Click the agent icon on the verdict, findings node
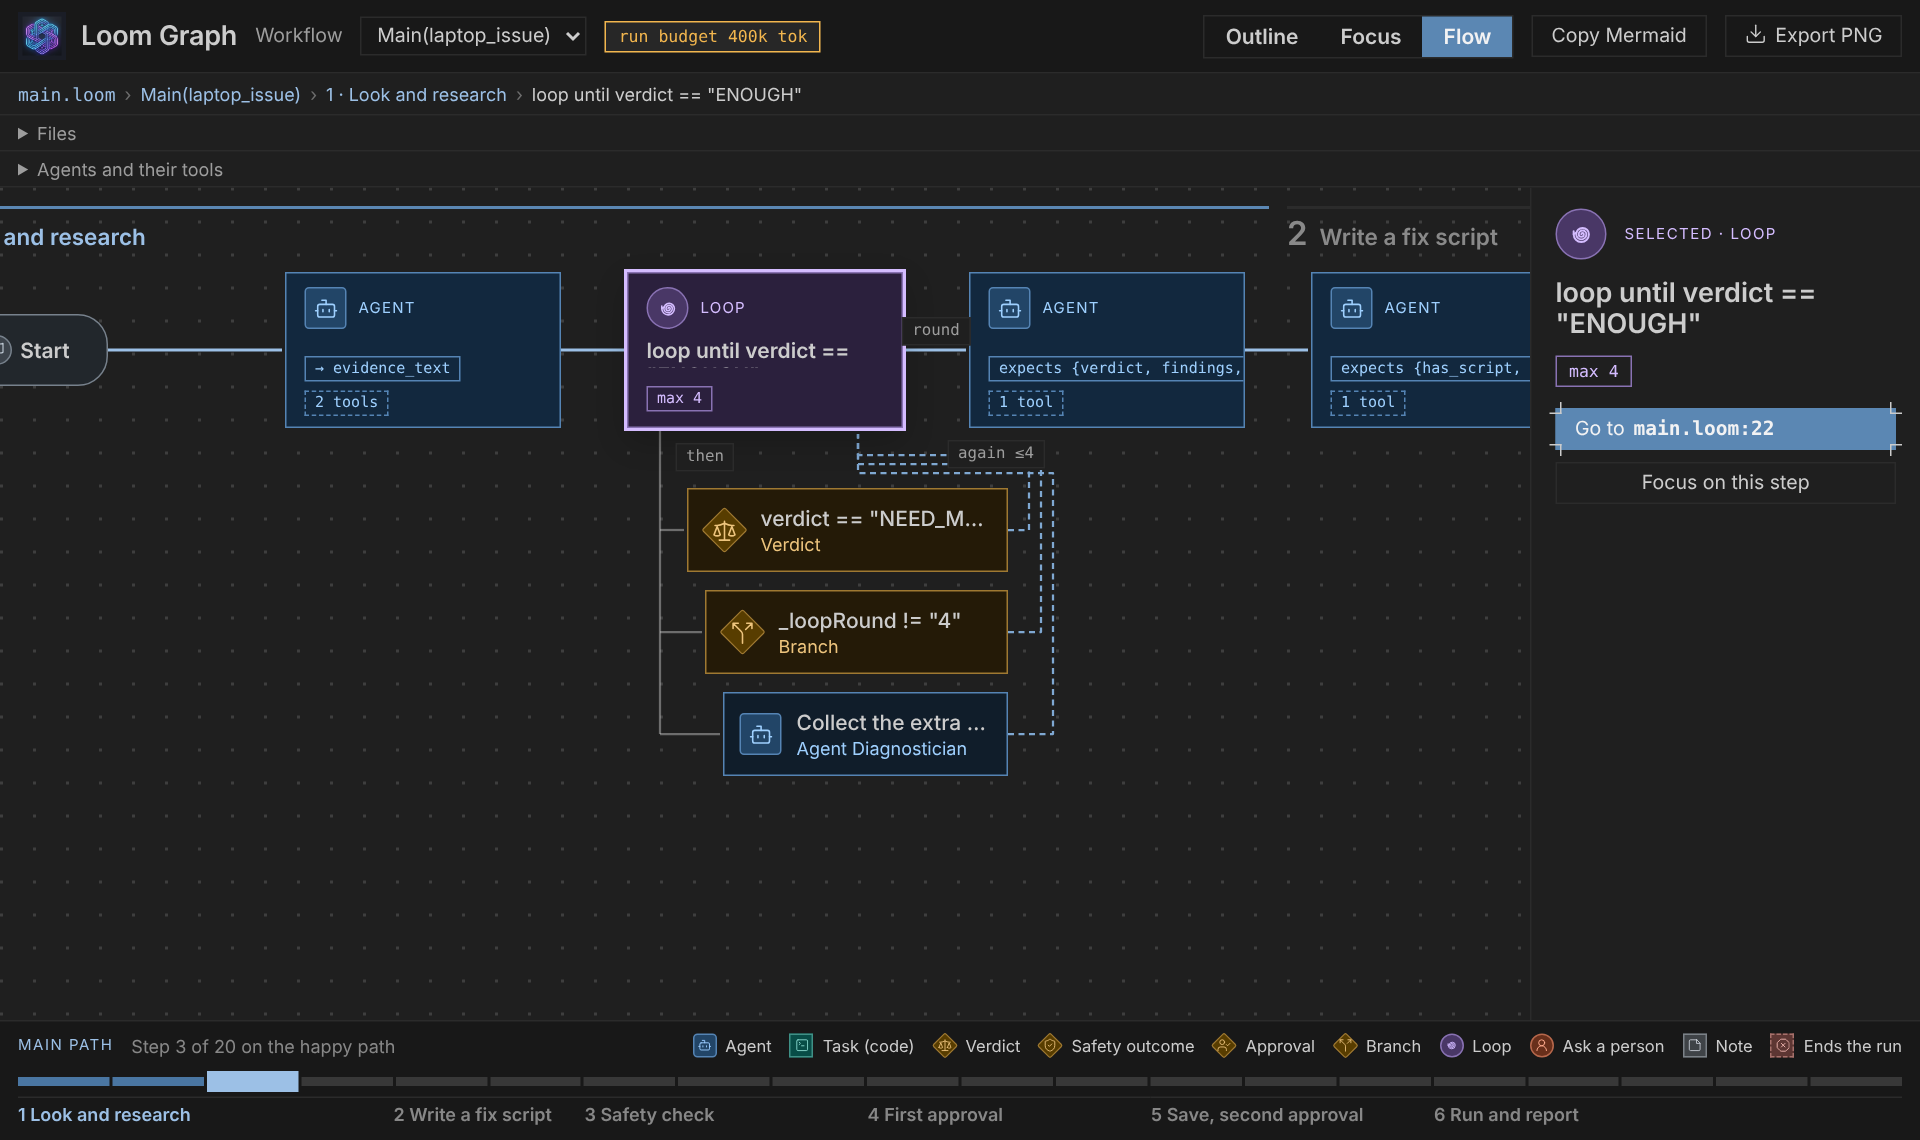The width and height of the screenshot is (1920, 1140). click(1010, 308)
